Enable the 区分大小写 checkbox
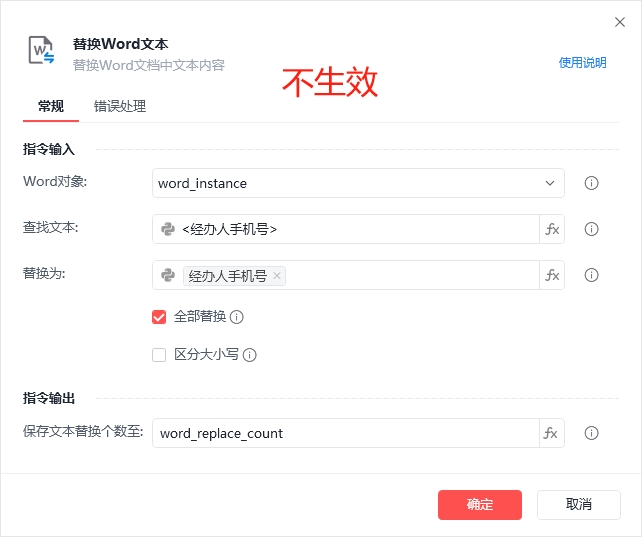This screenshot has width=642, height=537. click(159, 354)
